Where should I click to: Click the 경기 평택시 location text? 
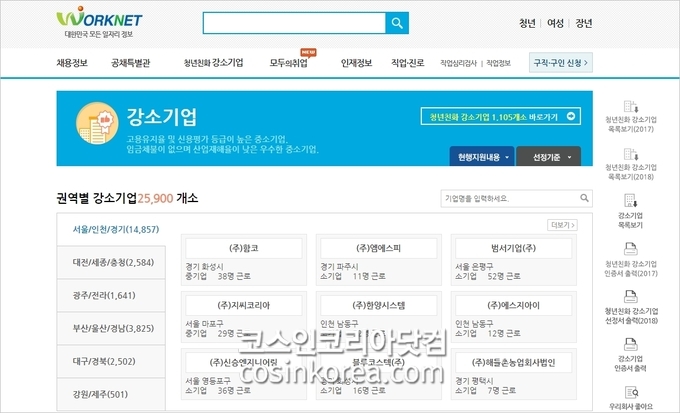[x=474, y=381]
